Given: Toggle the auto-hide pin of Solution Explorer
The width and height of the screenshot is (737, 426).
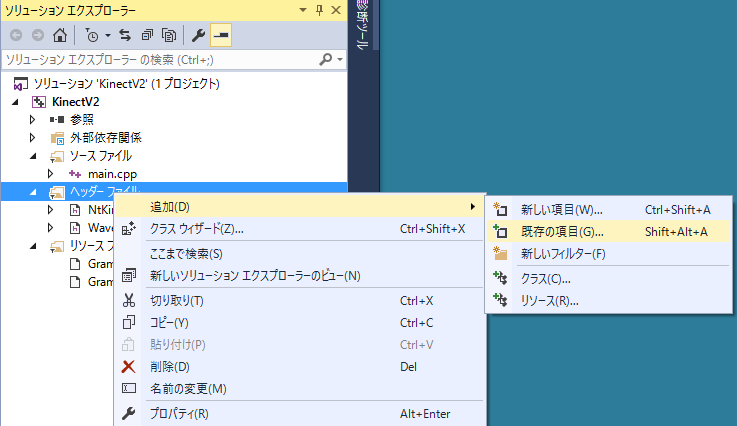Looking at the screenshot, I should pos(319,10).
